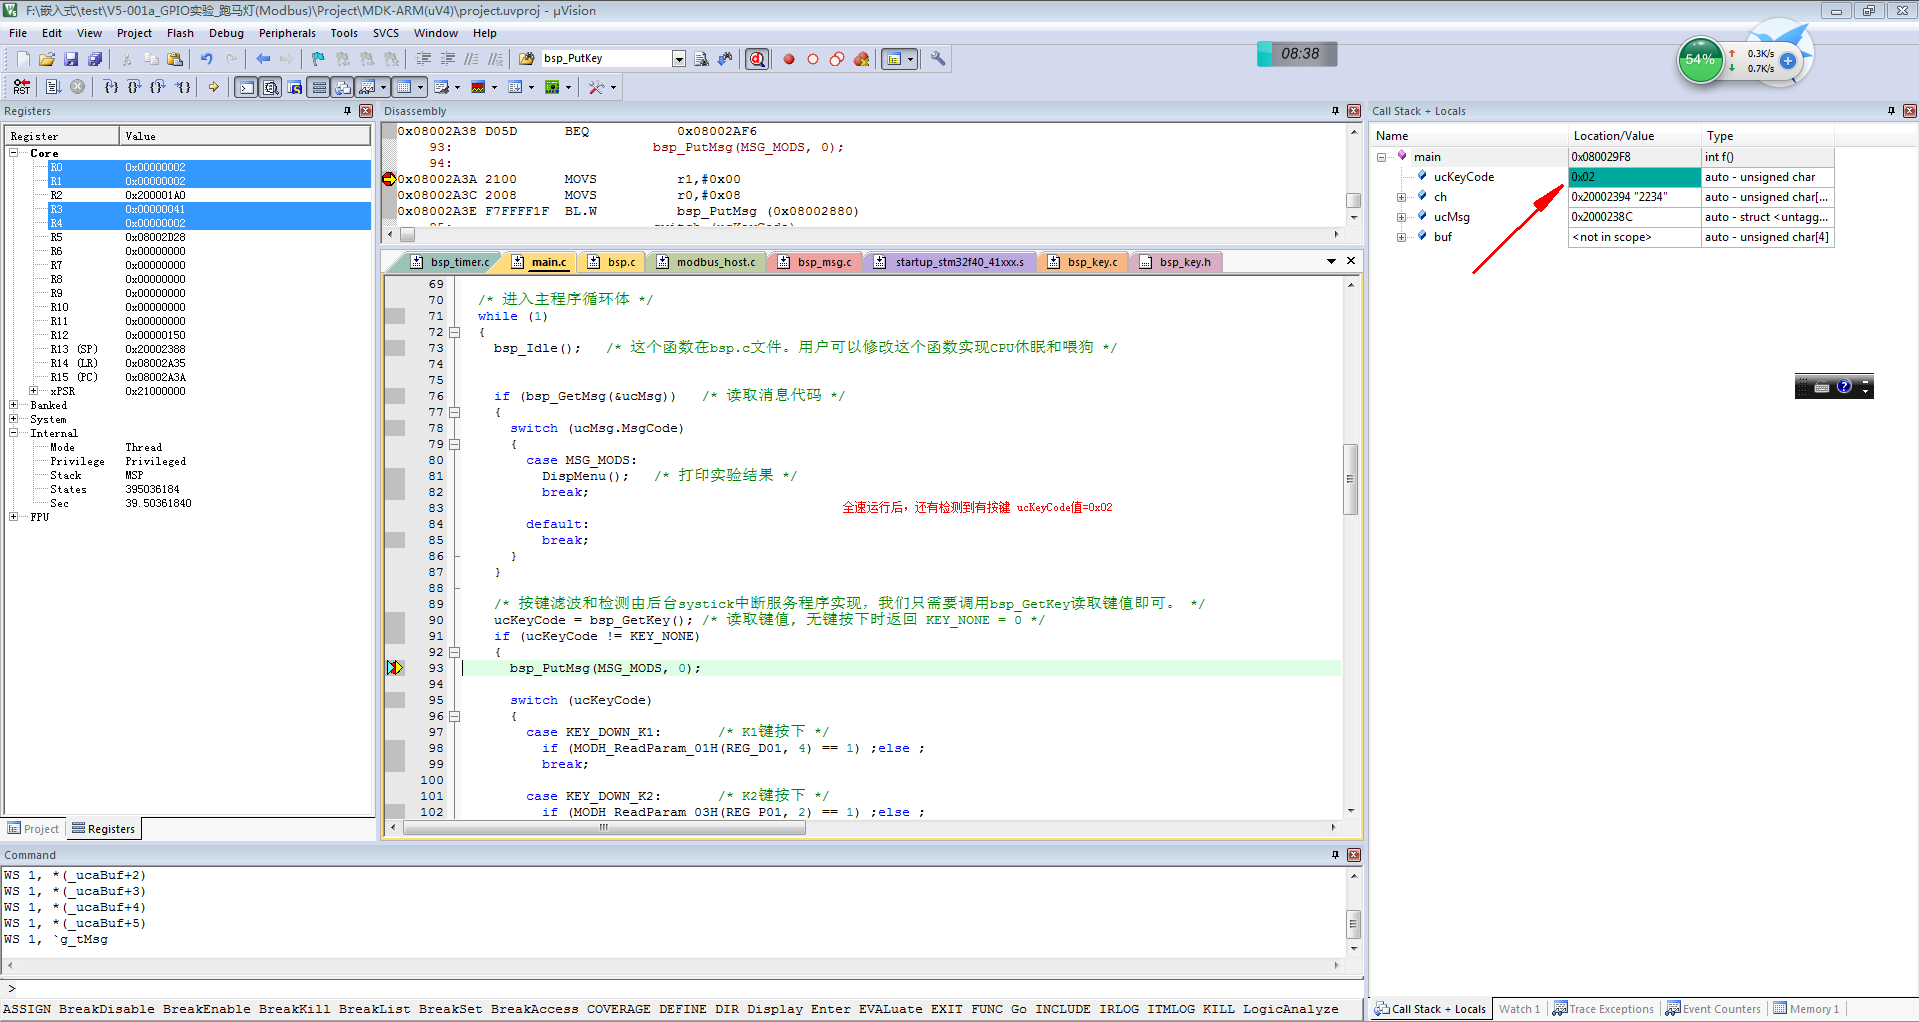Open the Event Counters tab
The height and width of the screenshot is (1022, 1919).
[1713, 1009]
